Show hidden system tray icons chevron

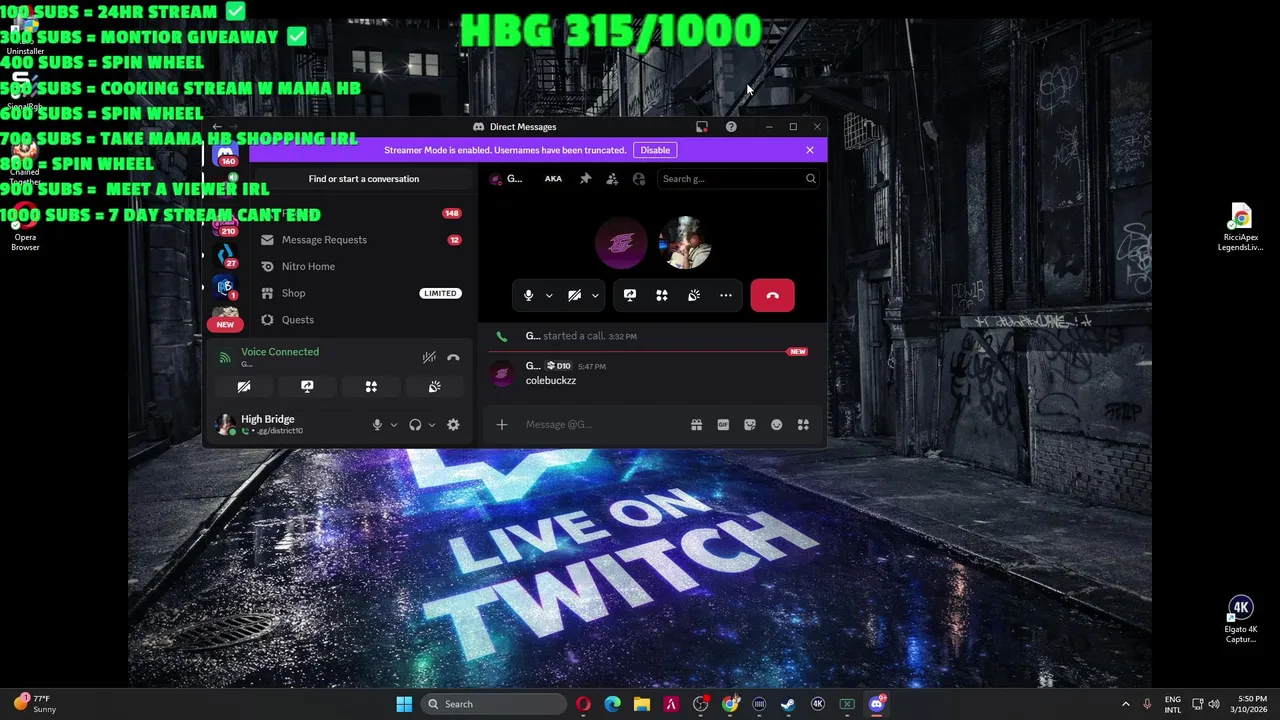(x=1125, y=704)
